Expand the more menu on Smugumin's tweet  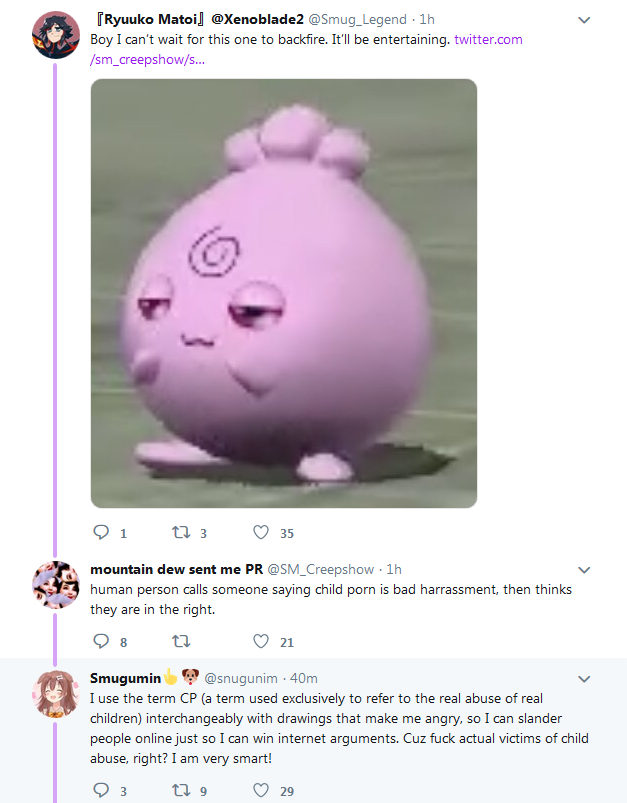tap(584, 679)
